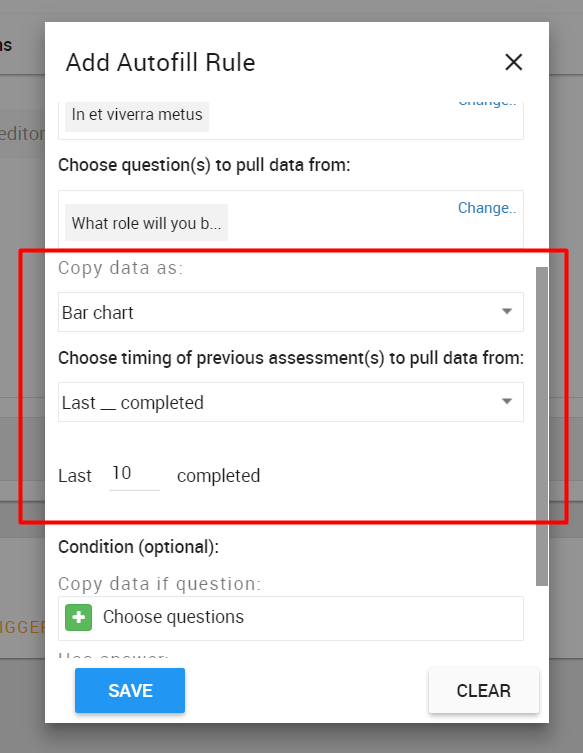Screen dimensions: 583x753
Task: Select the What role will you b... chip
Action: coord(146,223)
